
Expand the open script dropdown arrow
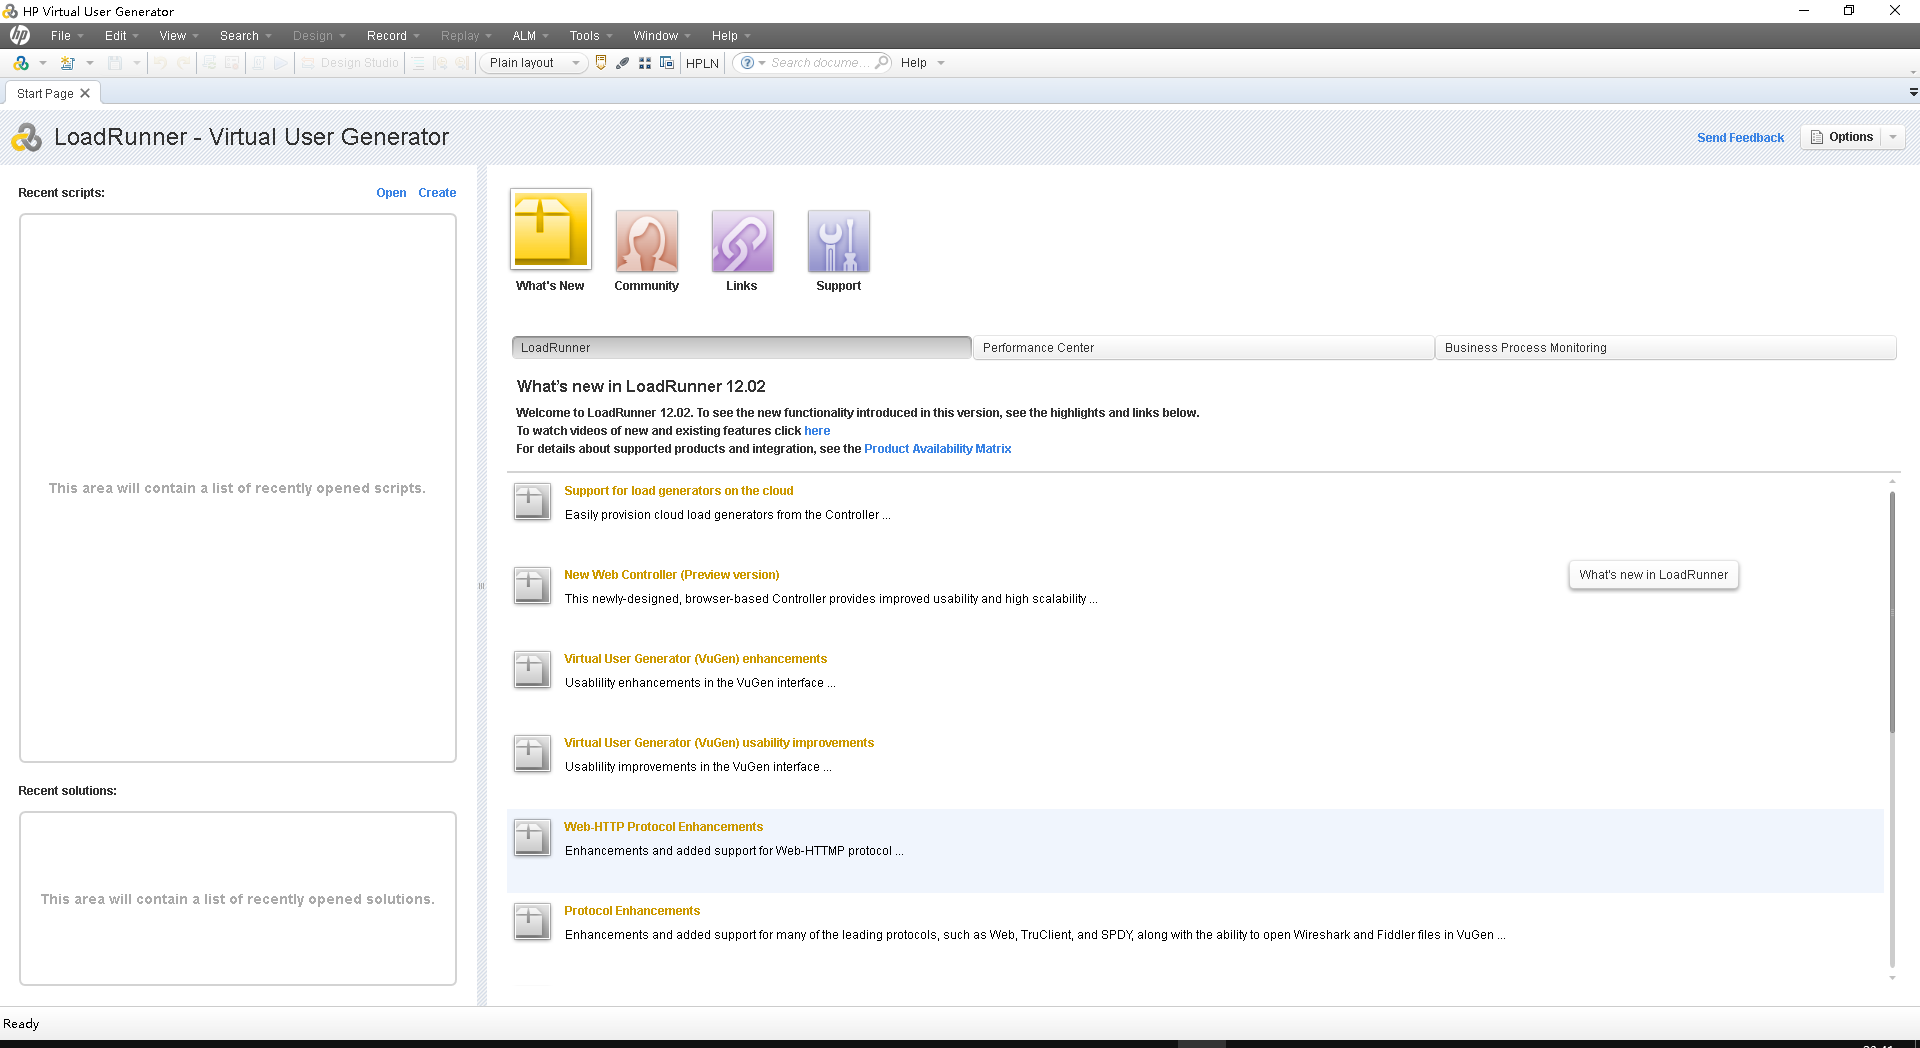click(90, 63)
